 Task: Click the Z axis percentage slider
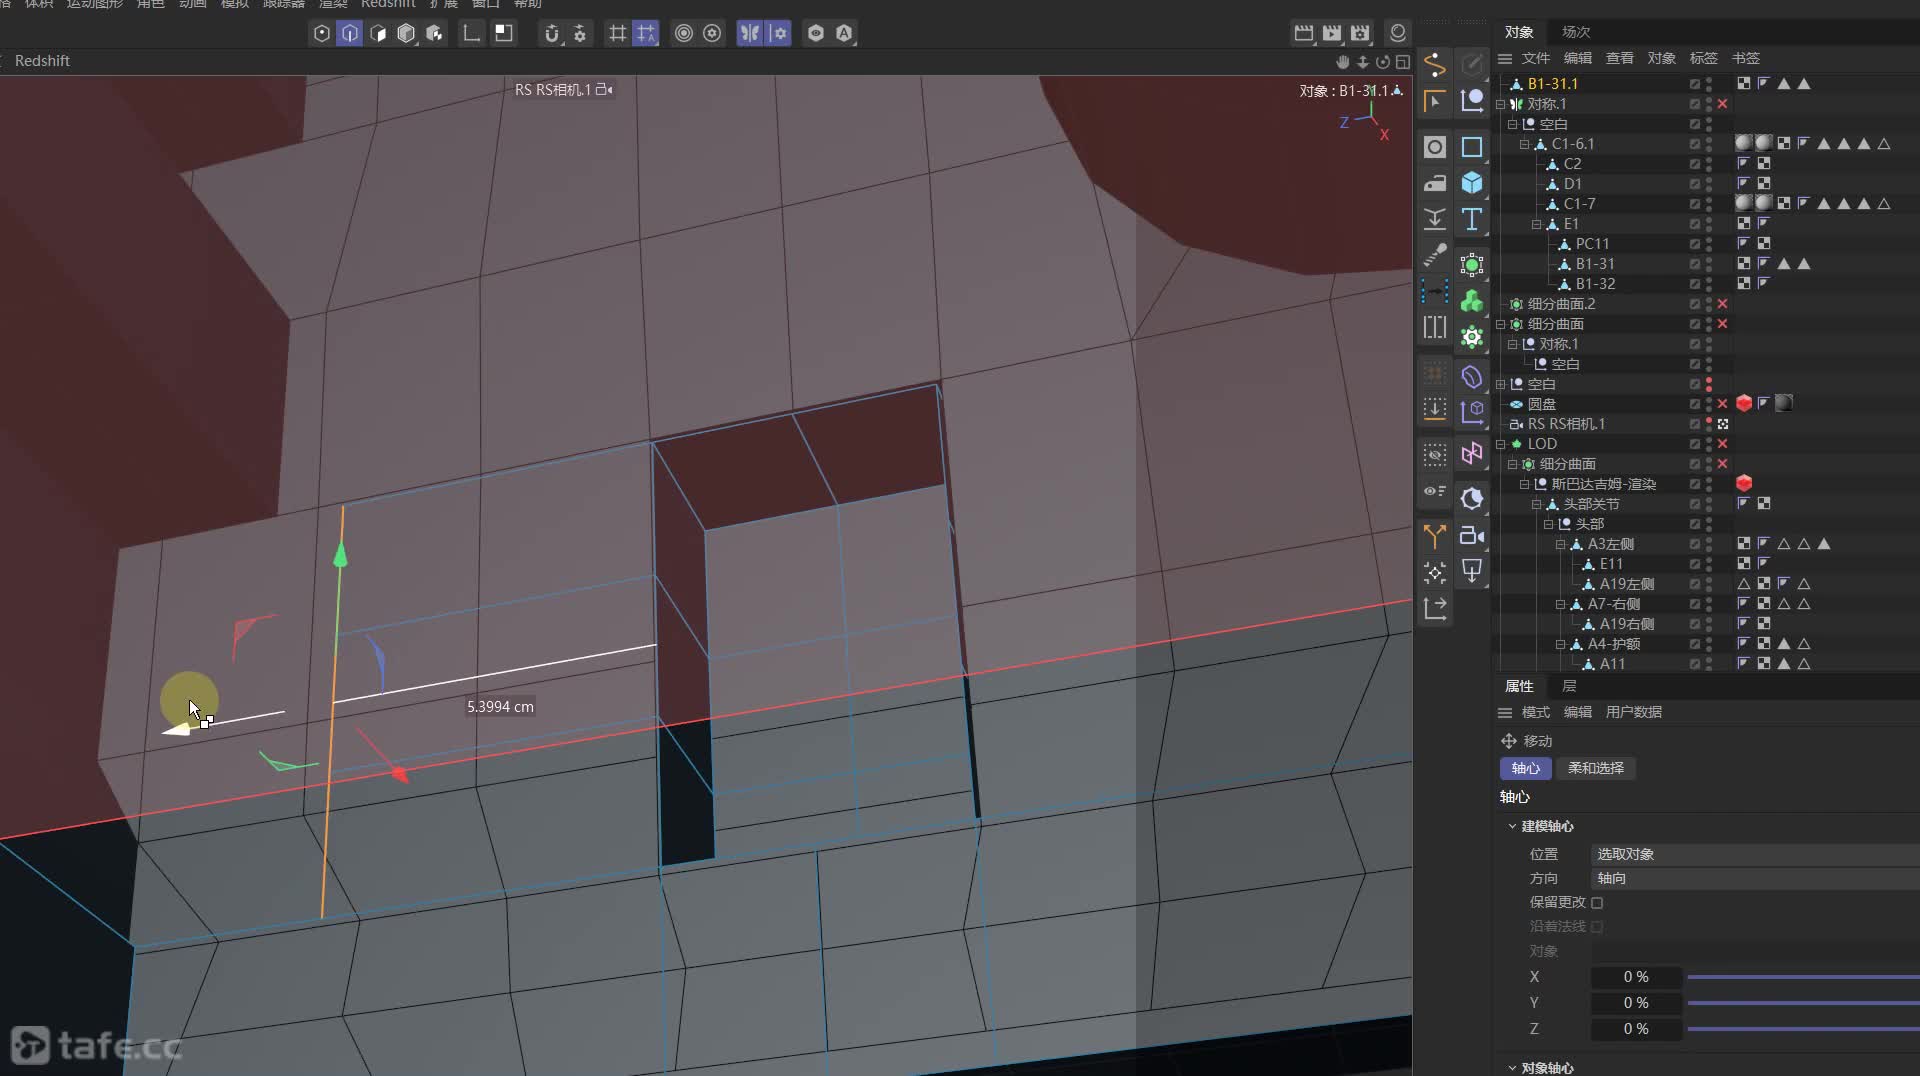click(x=1803, y=1029)
